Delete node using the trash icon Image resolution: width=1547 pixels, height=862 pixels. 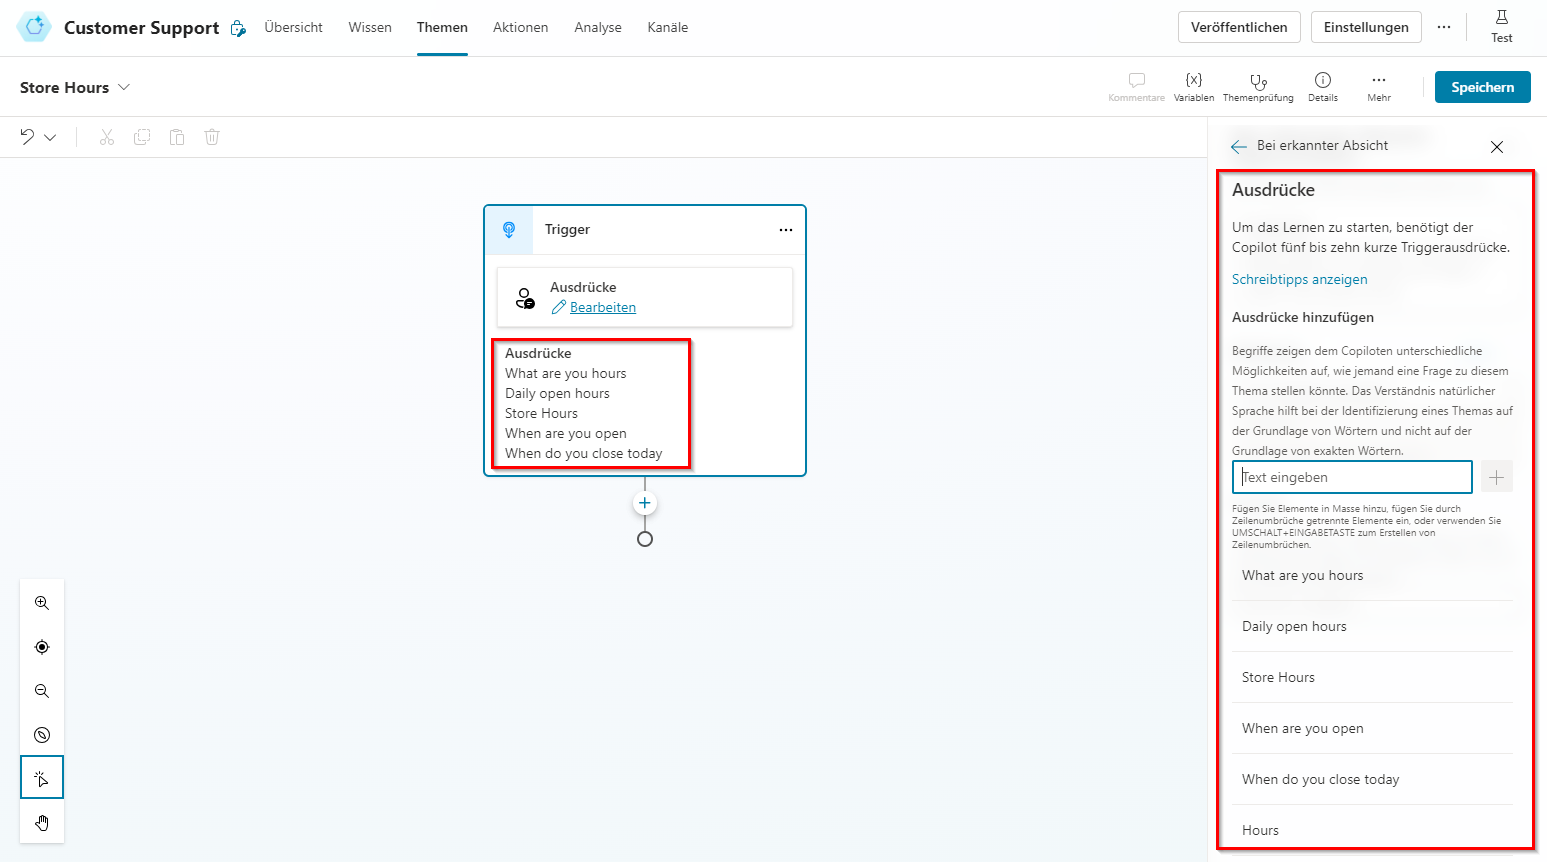coord(211,137)
